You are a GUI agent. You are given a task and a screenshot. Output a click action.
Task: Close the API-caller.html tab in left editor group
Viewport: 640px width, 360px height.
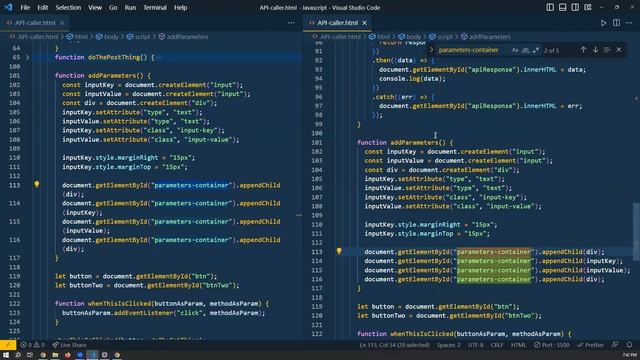tap(62, 23)
